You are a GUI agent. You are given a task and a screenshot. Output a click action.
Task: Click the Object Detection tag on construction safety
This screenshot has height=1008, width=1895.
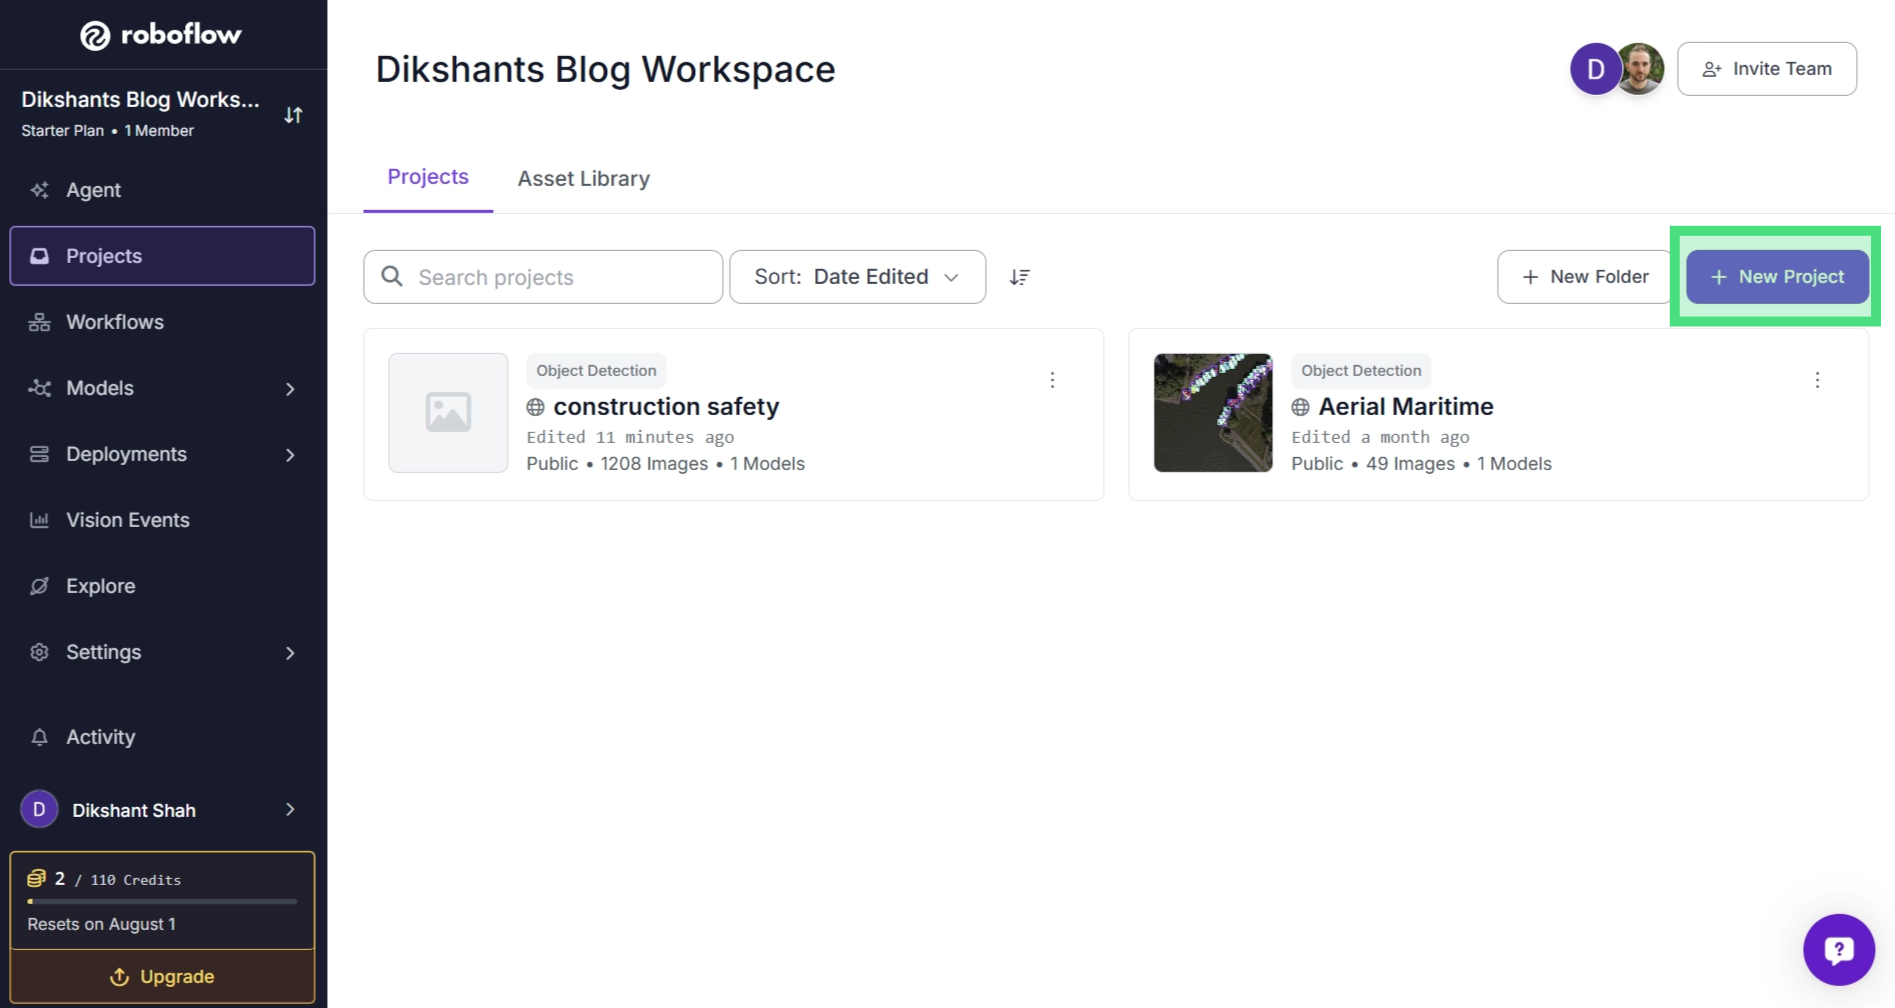[x=596, y=371]
